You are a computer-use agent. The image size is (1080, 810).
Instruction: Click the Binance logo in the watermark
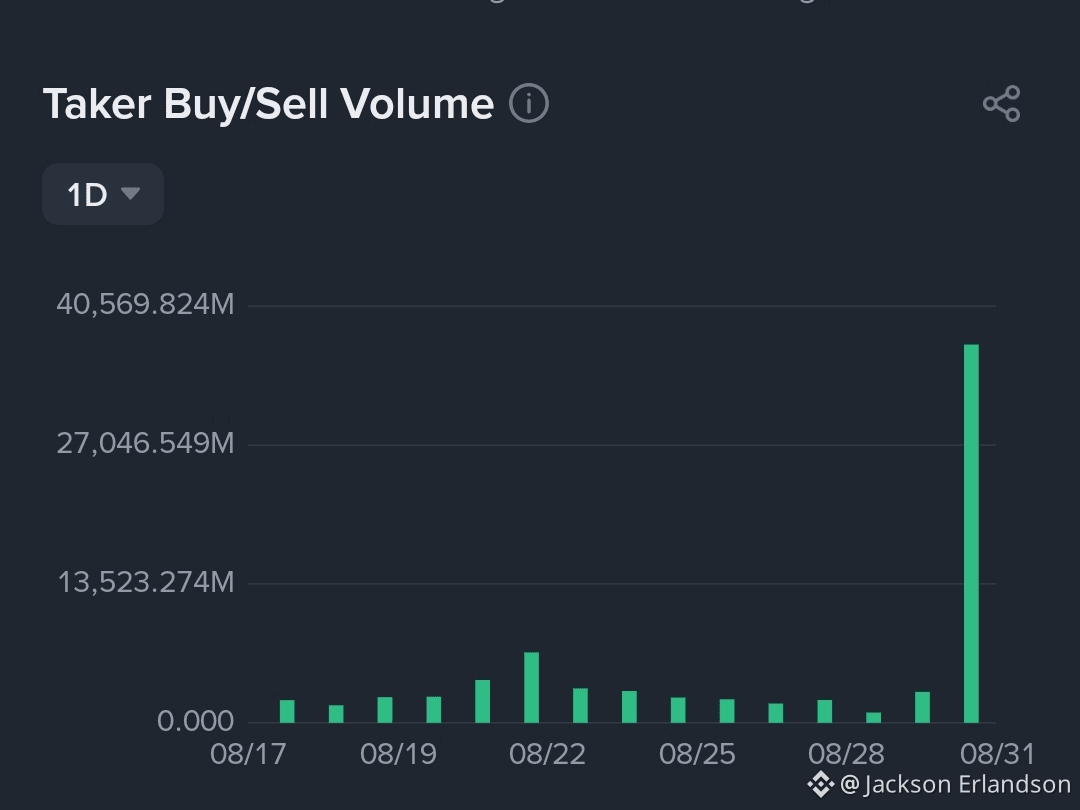tap(820, 785)
